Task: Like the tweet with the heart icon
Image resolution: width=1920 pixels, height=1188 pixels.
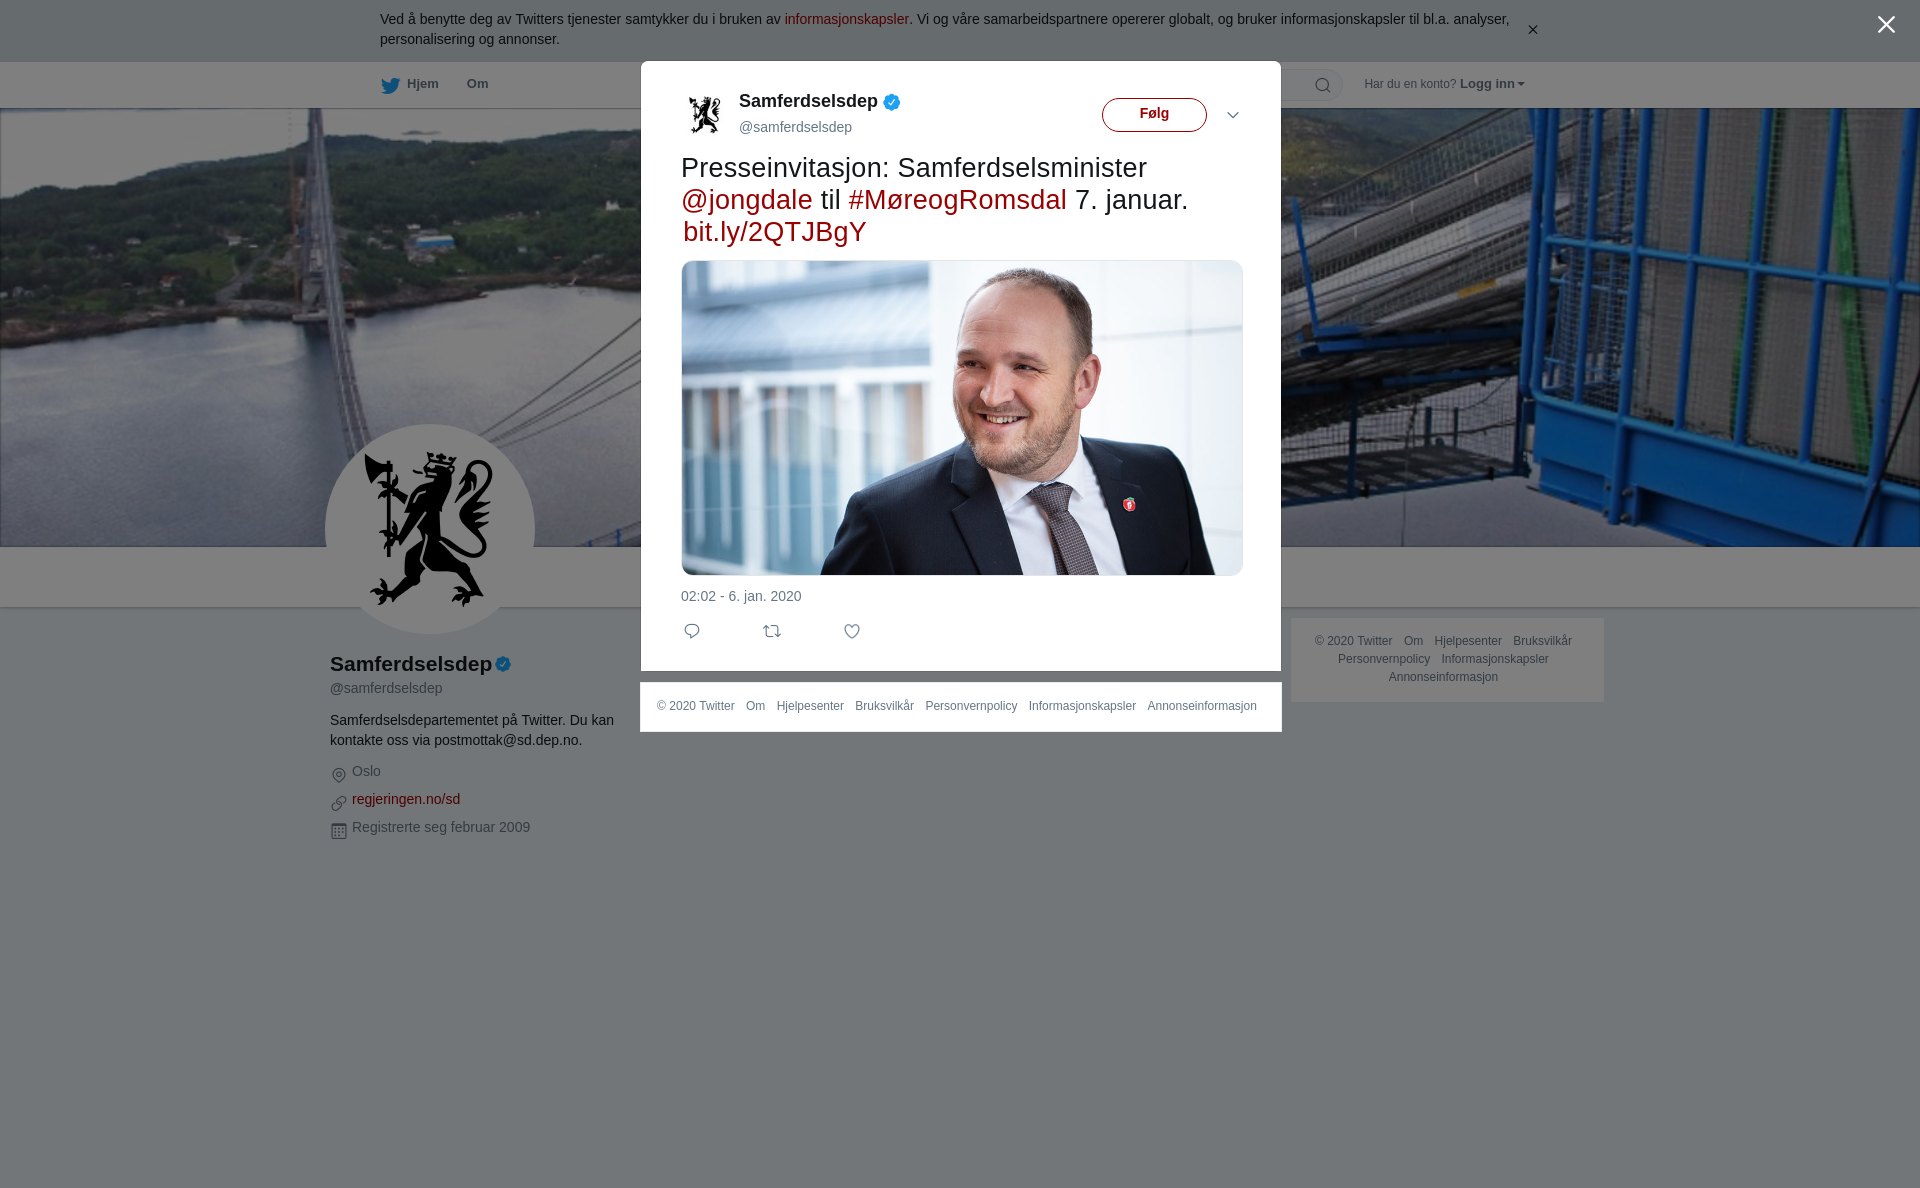Action: [852, 631]
